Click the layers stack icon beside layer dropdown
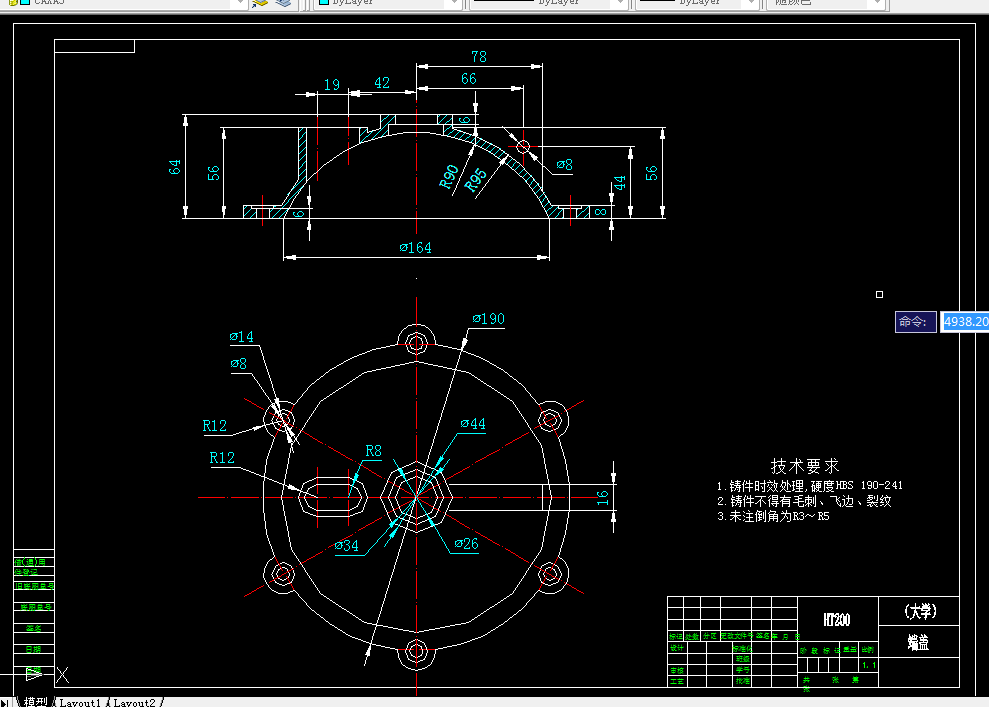Image resolution: width=989 pixels, height=707 pixels. [282, 4]
